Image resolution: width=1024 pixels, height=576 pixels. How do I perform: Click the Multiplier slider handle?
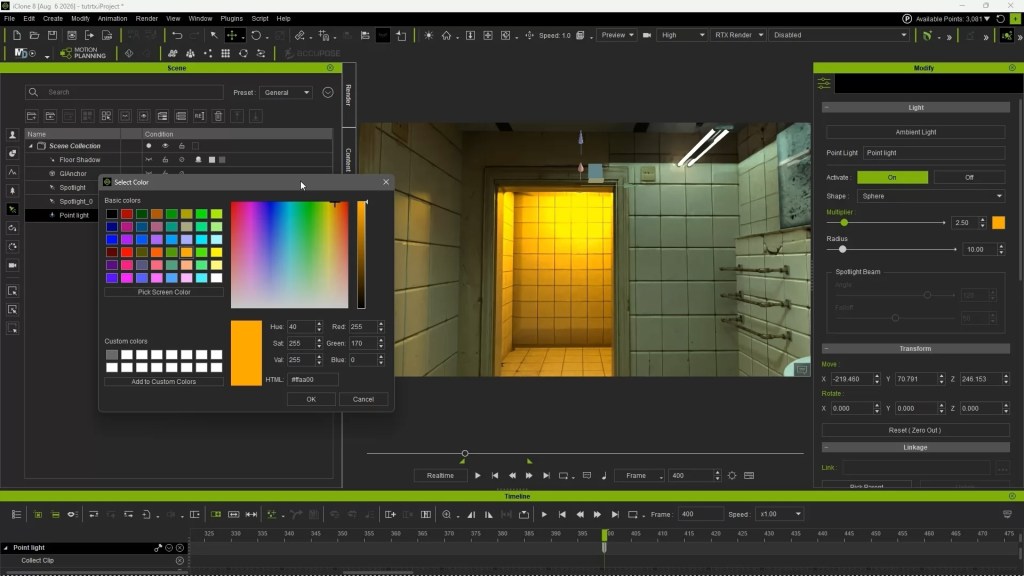click(x=844, y=223)
